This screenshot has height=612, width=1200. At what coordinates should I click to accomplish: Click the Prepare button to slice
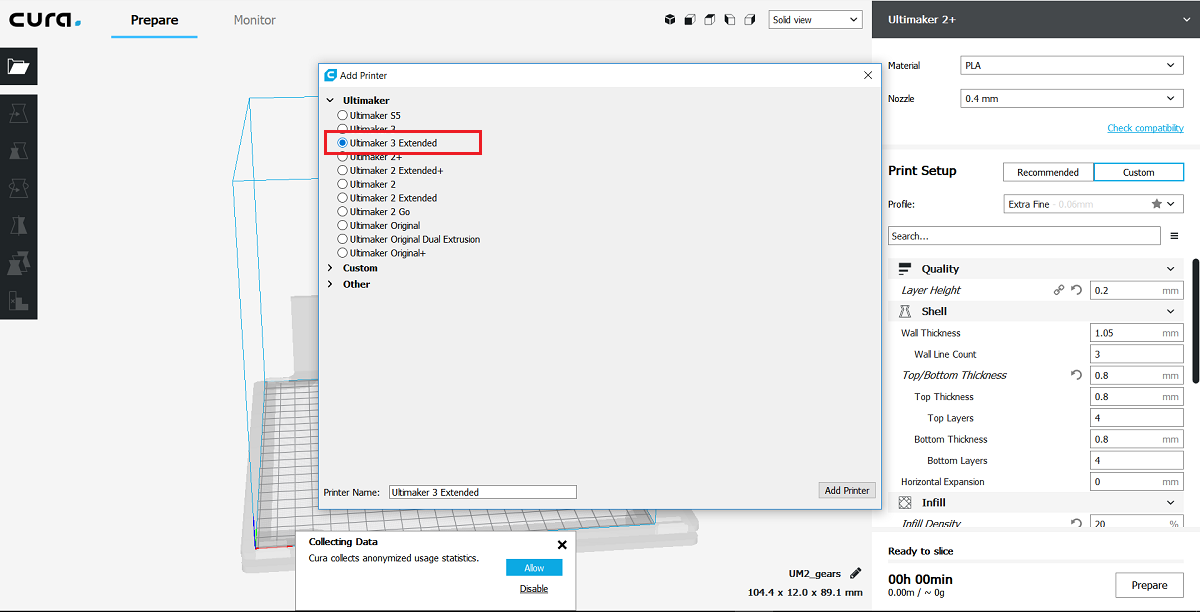(1149, 585)
